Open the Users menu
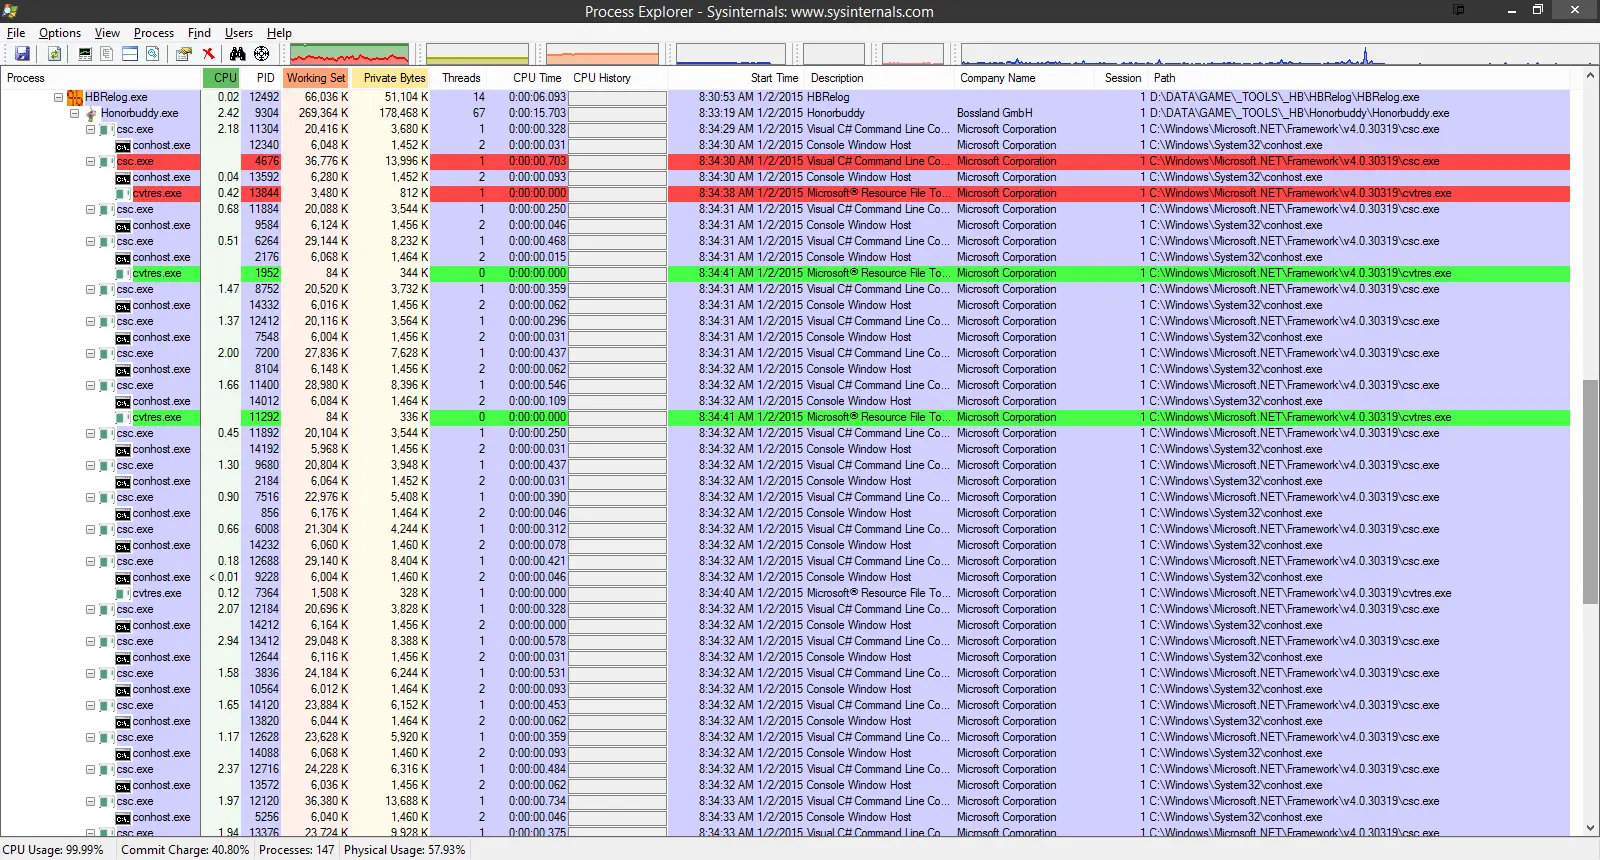The image size is (1600, 860). [239, 33]
